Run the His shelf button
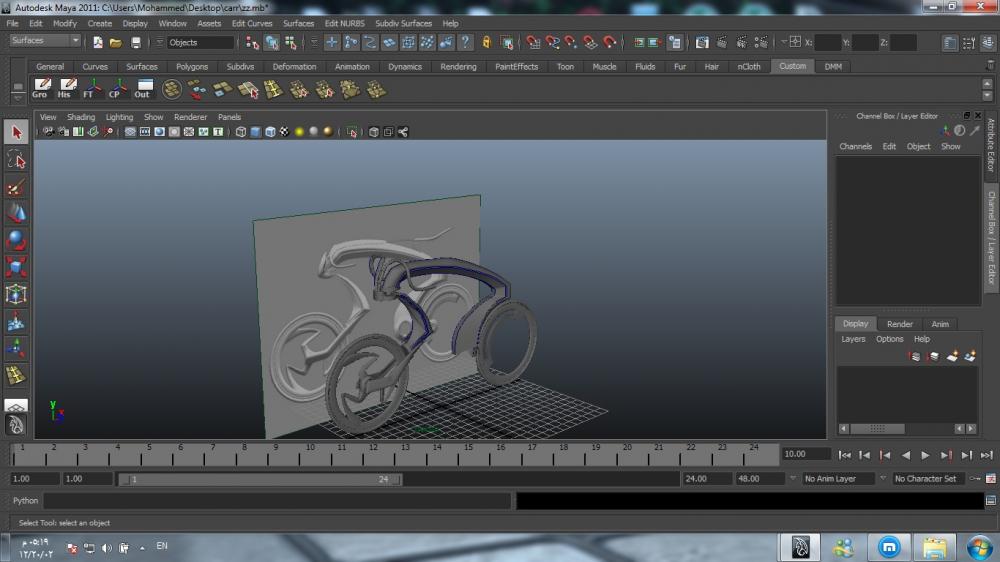1000x562 pixels. click(66, 88)
